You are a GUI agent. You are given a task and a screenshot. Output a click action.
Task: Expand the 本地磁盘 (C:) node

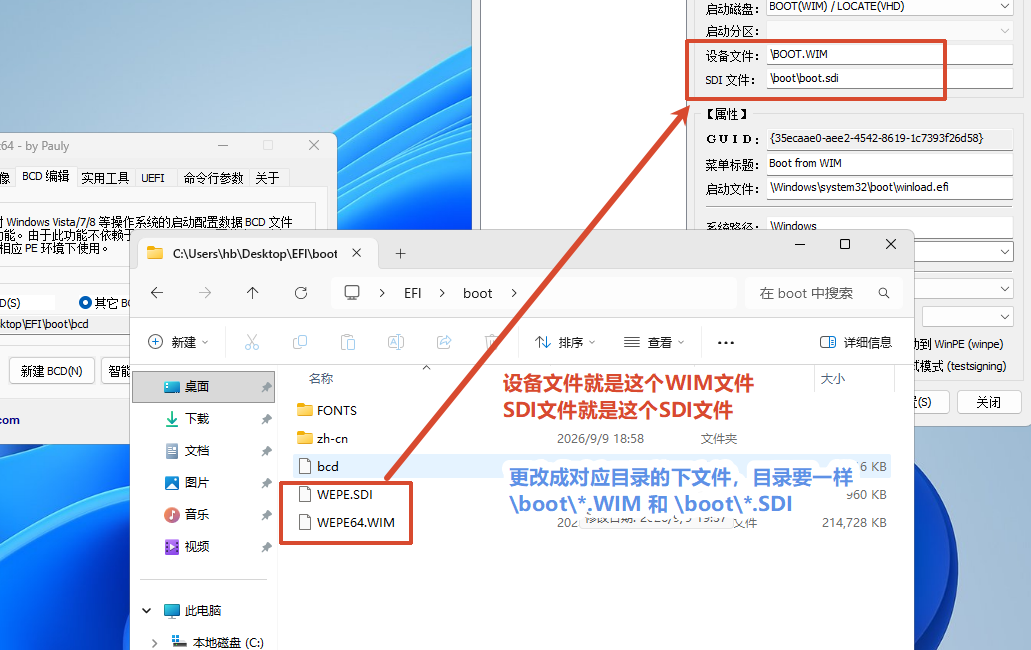(155, 643)
